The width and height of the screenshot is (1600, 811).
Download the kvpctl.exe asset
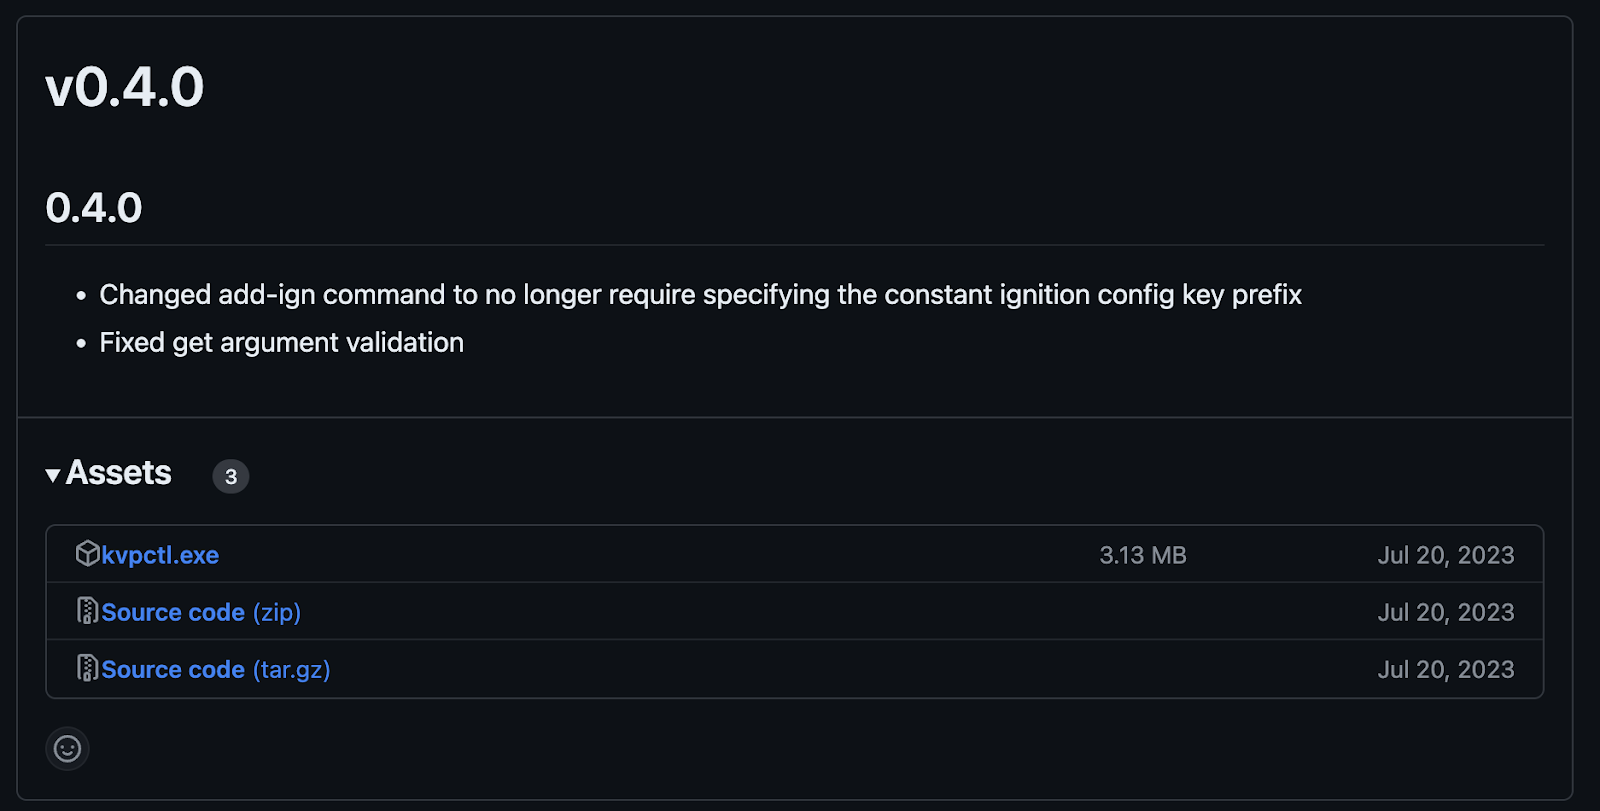[x=160, y=555]
